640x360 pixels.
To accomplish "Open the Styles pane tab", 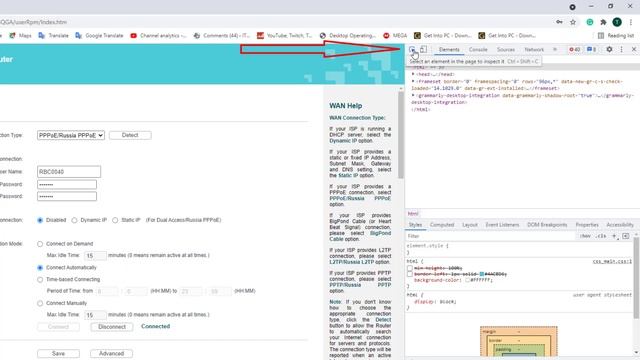I will click(x=415, y=225).
